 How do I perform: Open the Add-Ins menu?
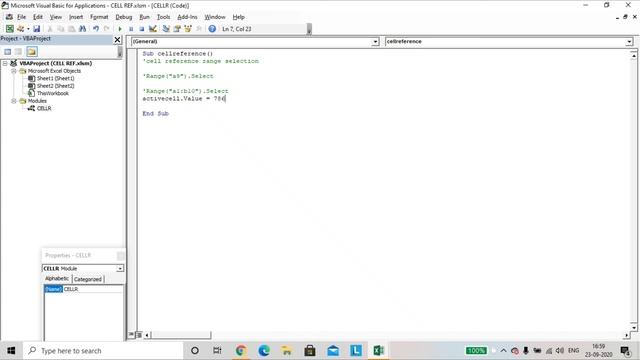pyautogui.click(x=187, y=17)
